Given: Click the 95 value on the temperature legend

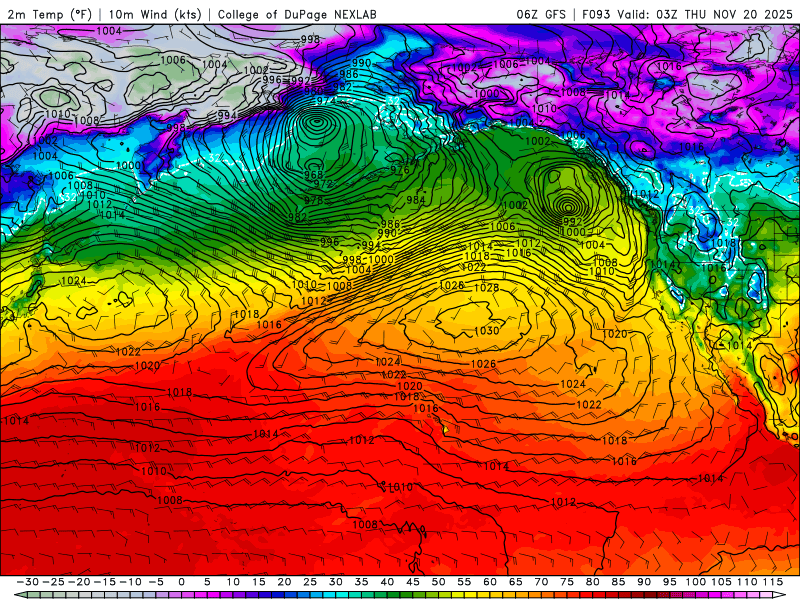Looking at the screenshot, I should tap(669, 582).
